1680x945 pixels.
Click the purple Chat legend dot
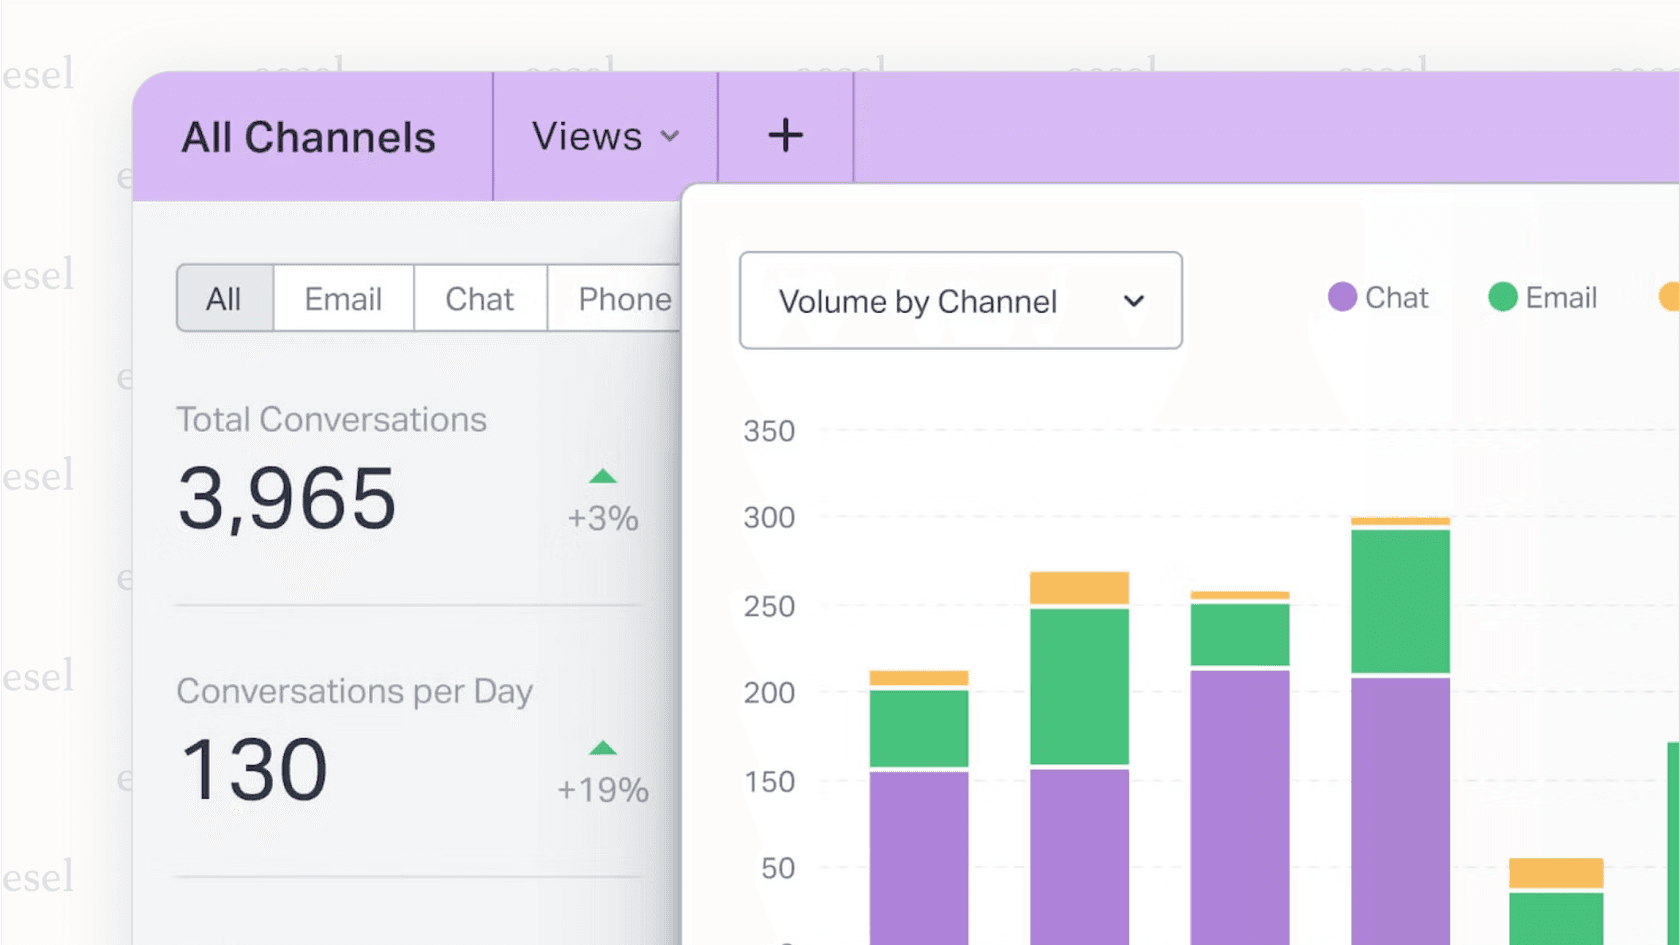pos(1341,297)
